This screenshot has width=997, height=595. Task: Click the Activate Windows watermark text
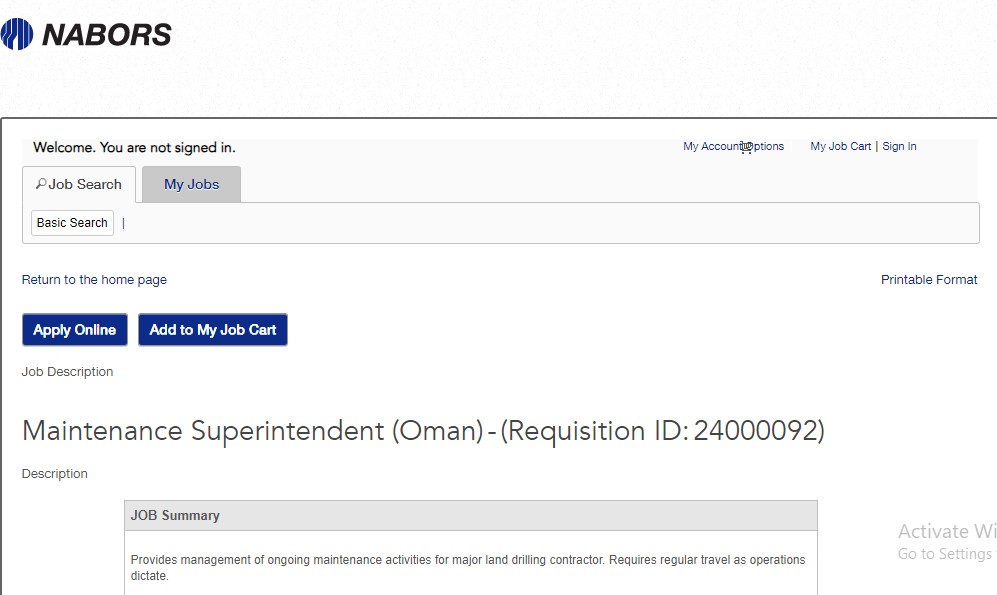coord(947,531)
